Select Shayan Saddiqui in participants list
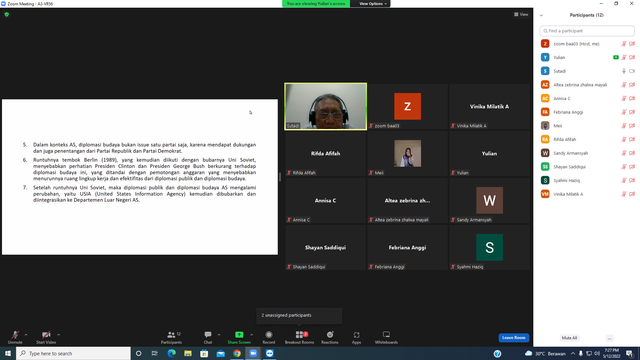 click(x=587, y=167)
